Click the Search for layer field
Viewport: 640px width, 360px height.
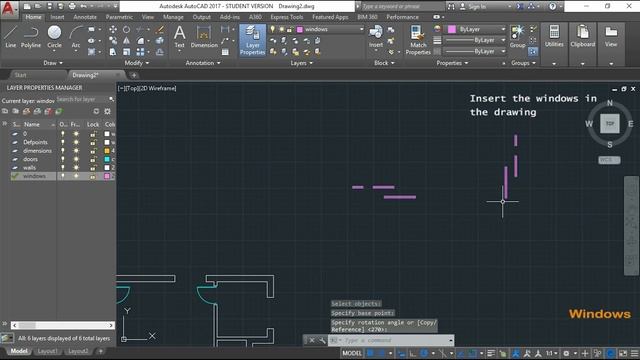pyautogui.click(x=85, y=99)
